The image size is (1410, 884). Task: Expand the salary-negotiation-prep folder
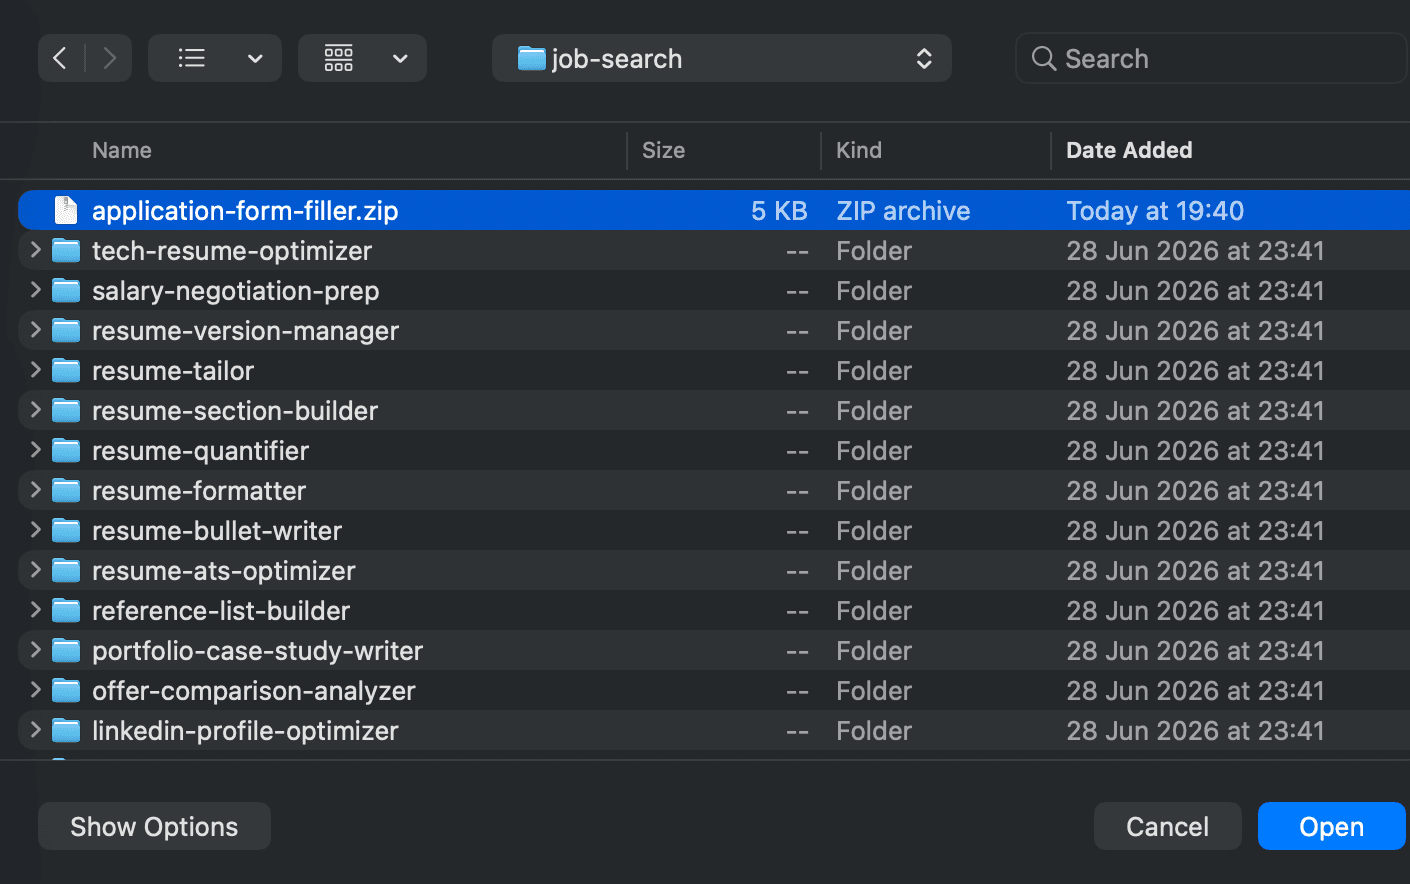pos(35,290)
